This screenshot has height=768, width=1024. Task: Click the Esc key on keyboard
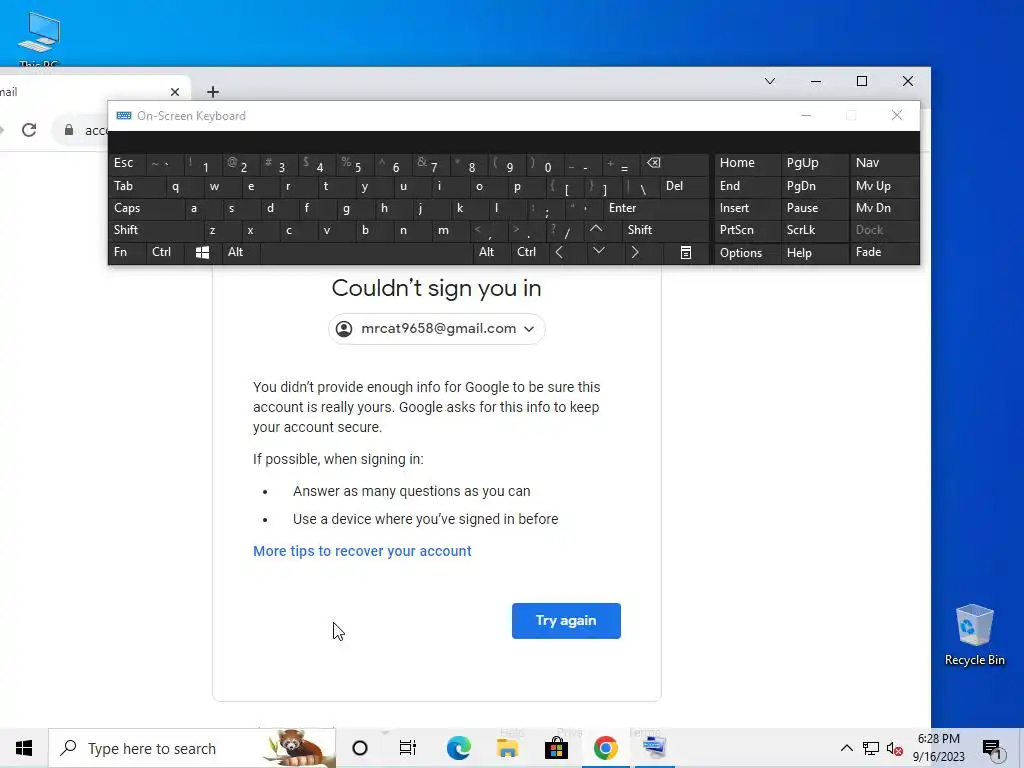point(127,163)
